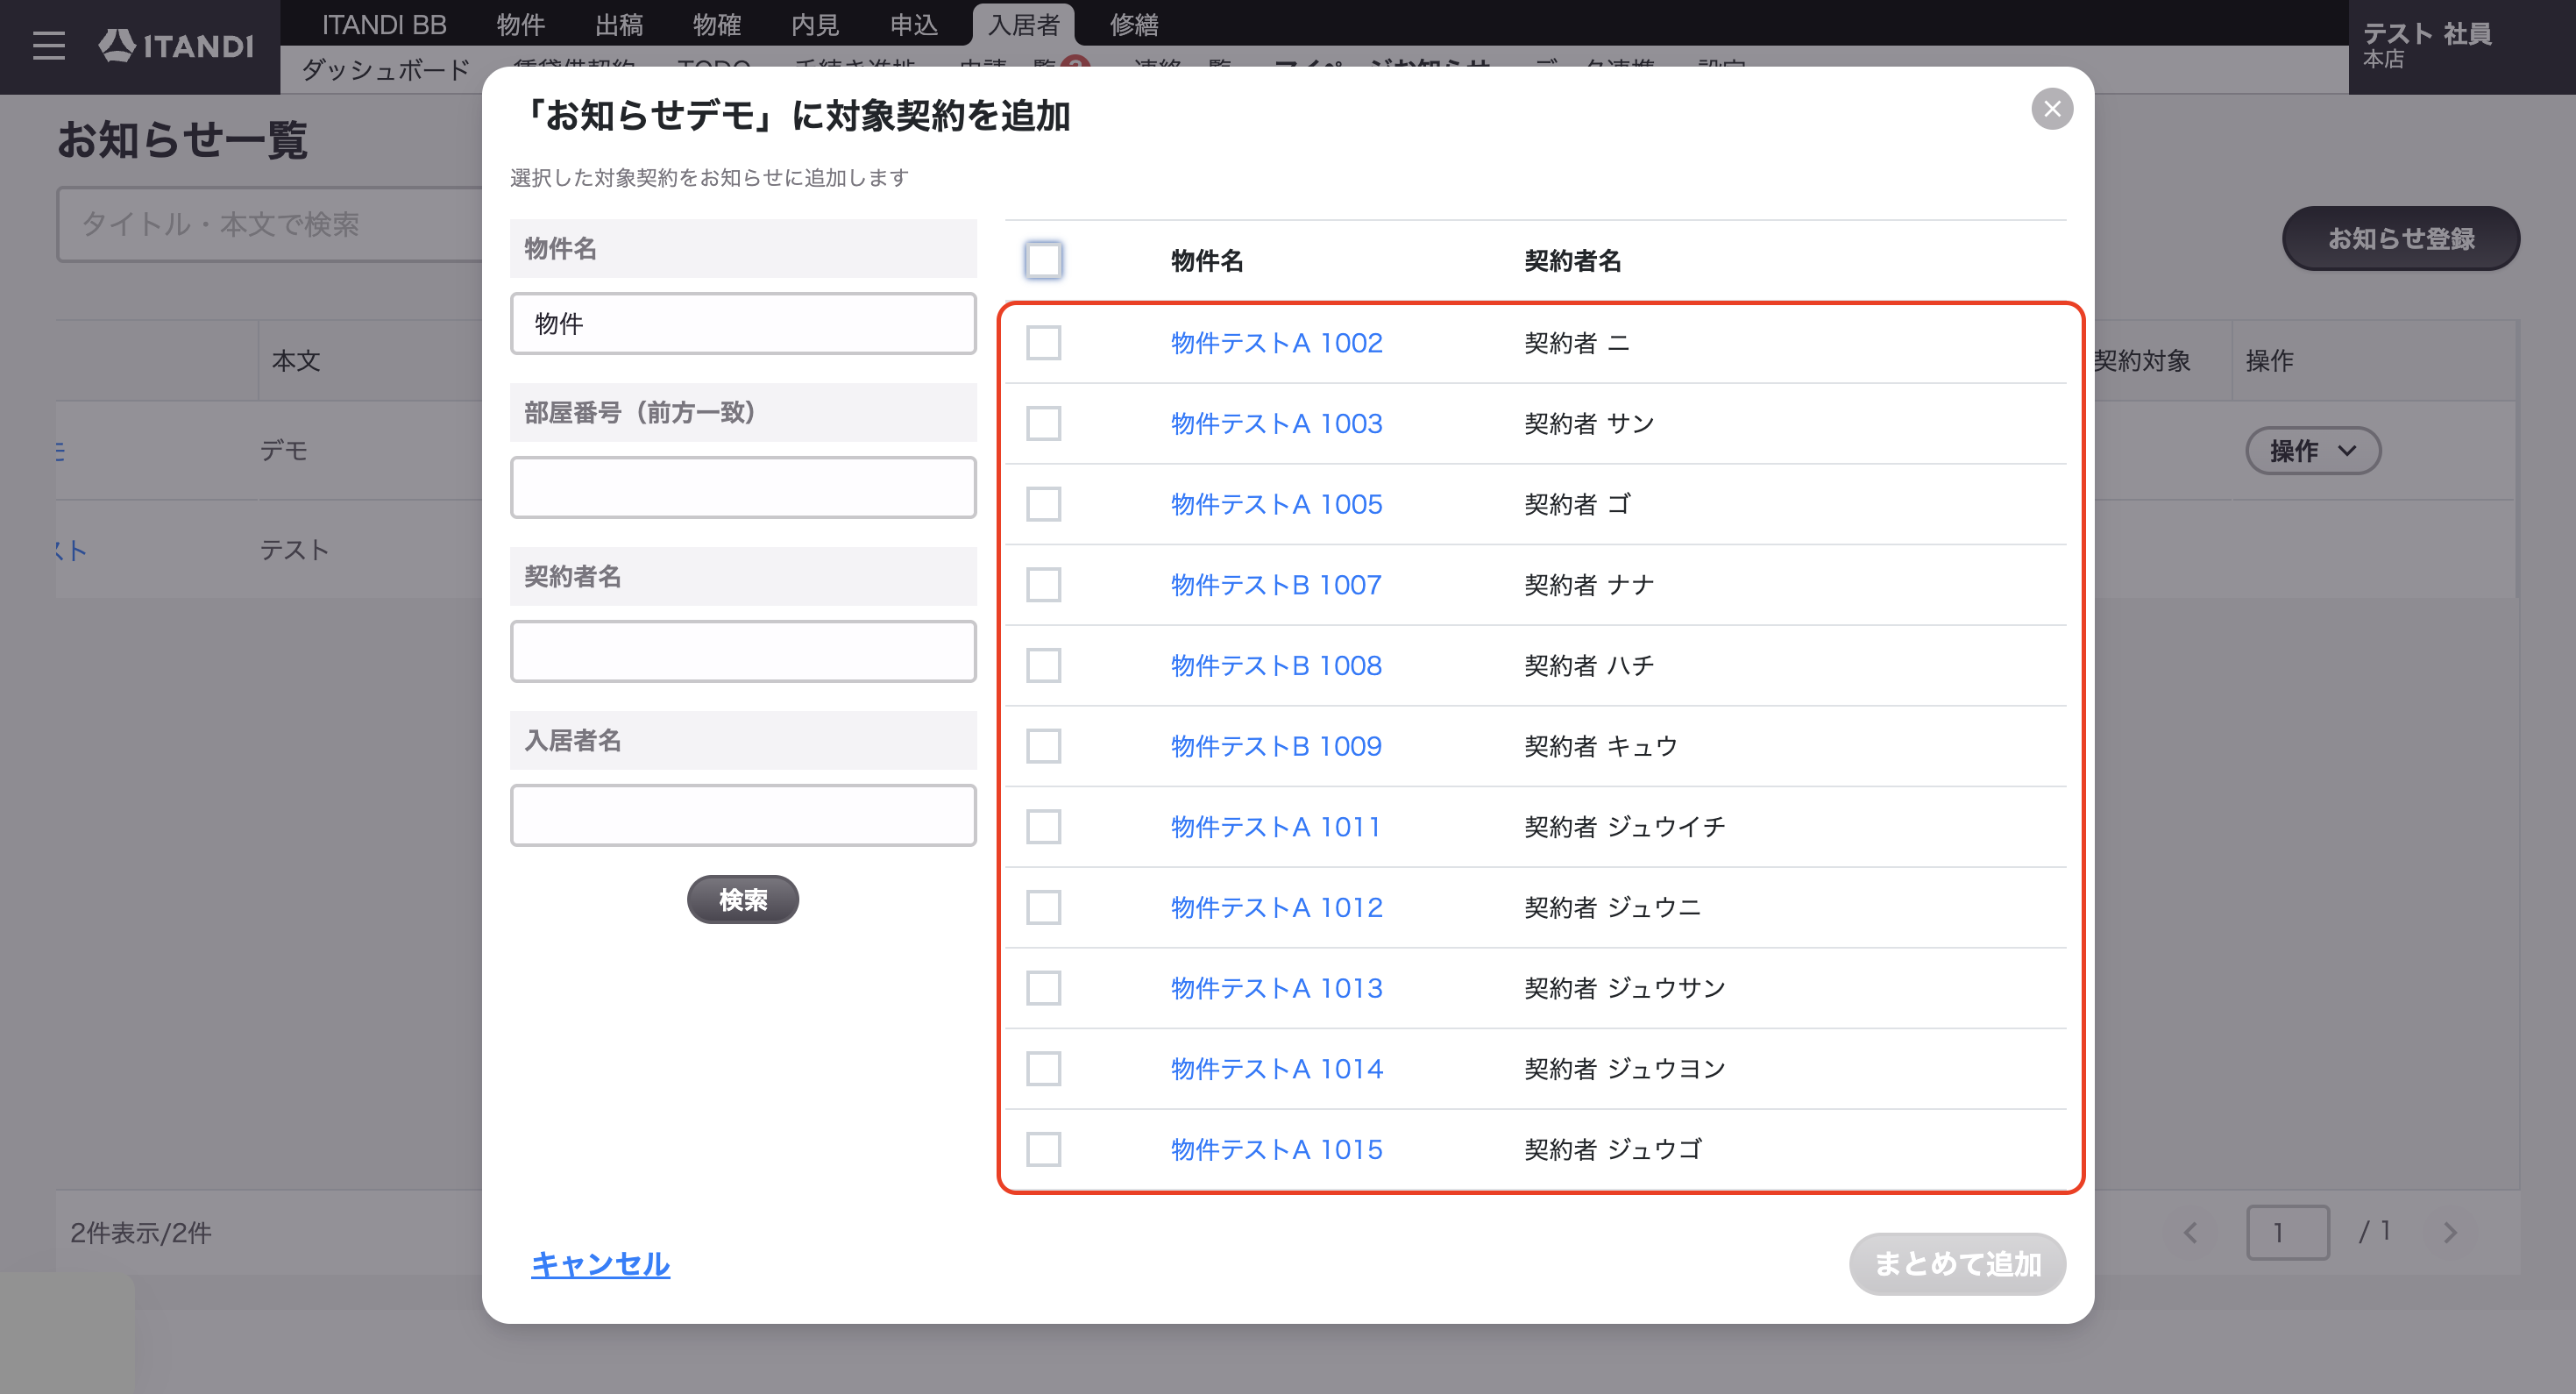Check the 物件テストA 1003 row checkbox
Image resolution: width=2576 pixels, height=1394 pixels.
1043,424
